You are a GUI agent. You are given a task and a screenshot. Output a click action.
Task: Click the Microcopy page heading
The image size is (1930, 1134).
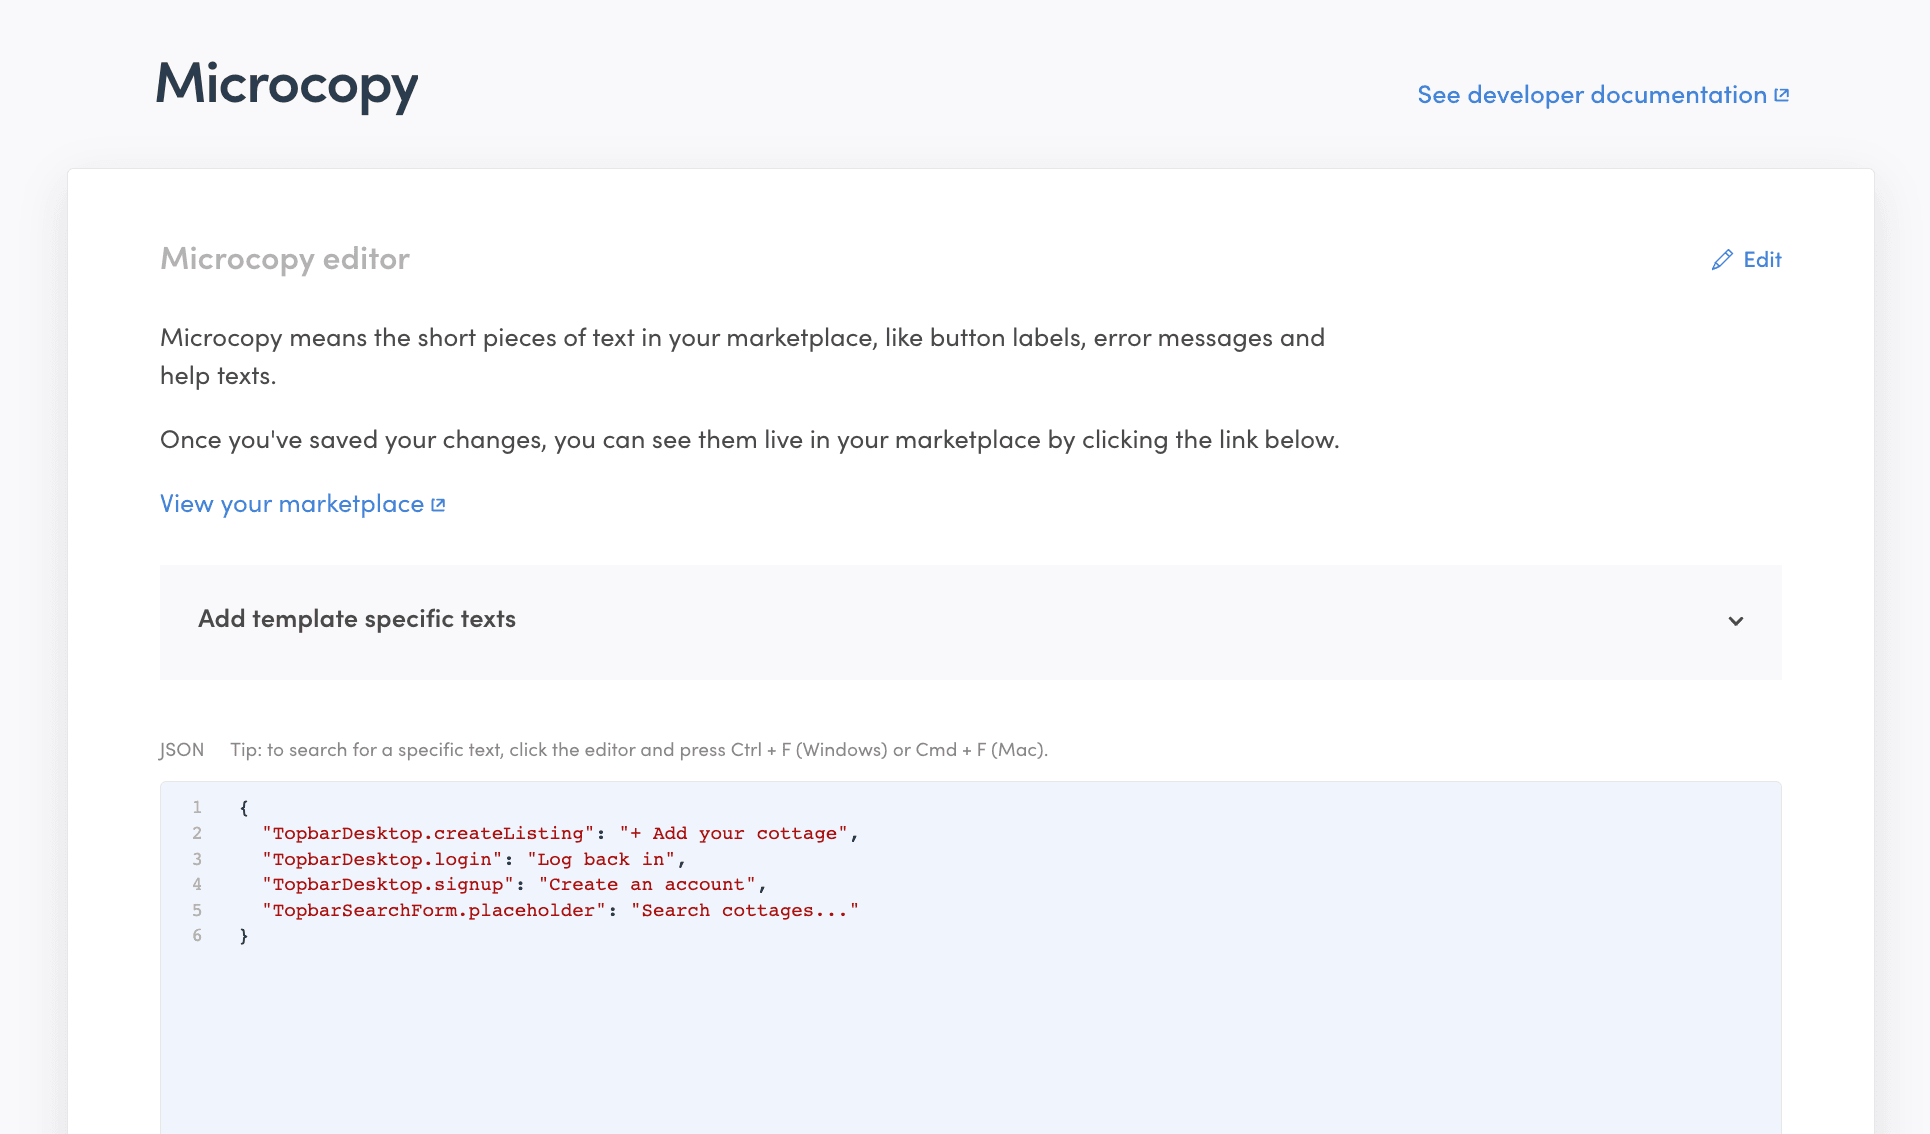click(x=287, y=84)
